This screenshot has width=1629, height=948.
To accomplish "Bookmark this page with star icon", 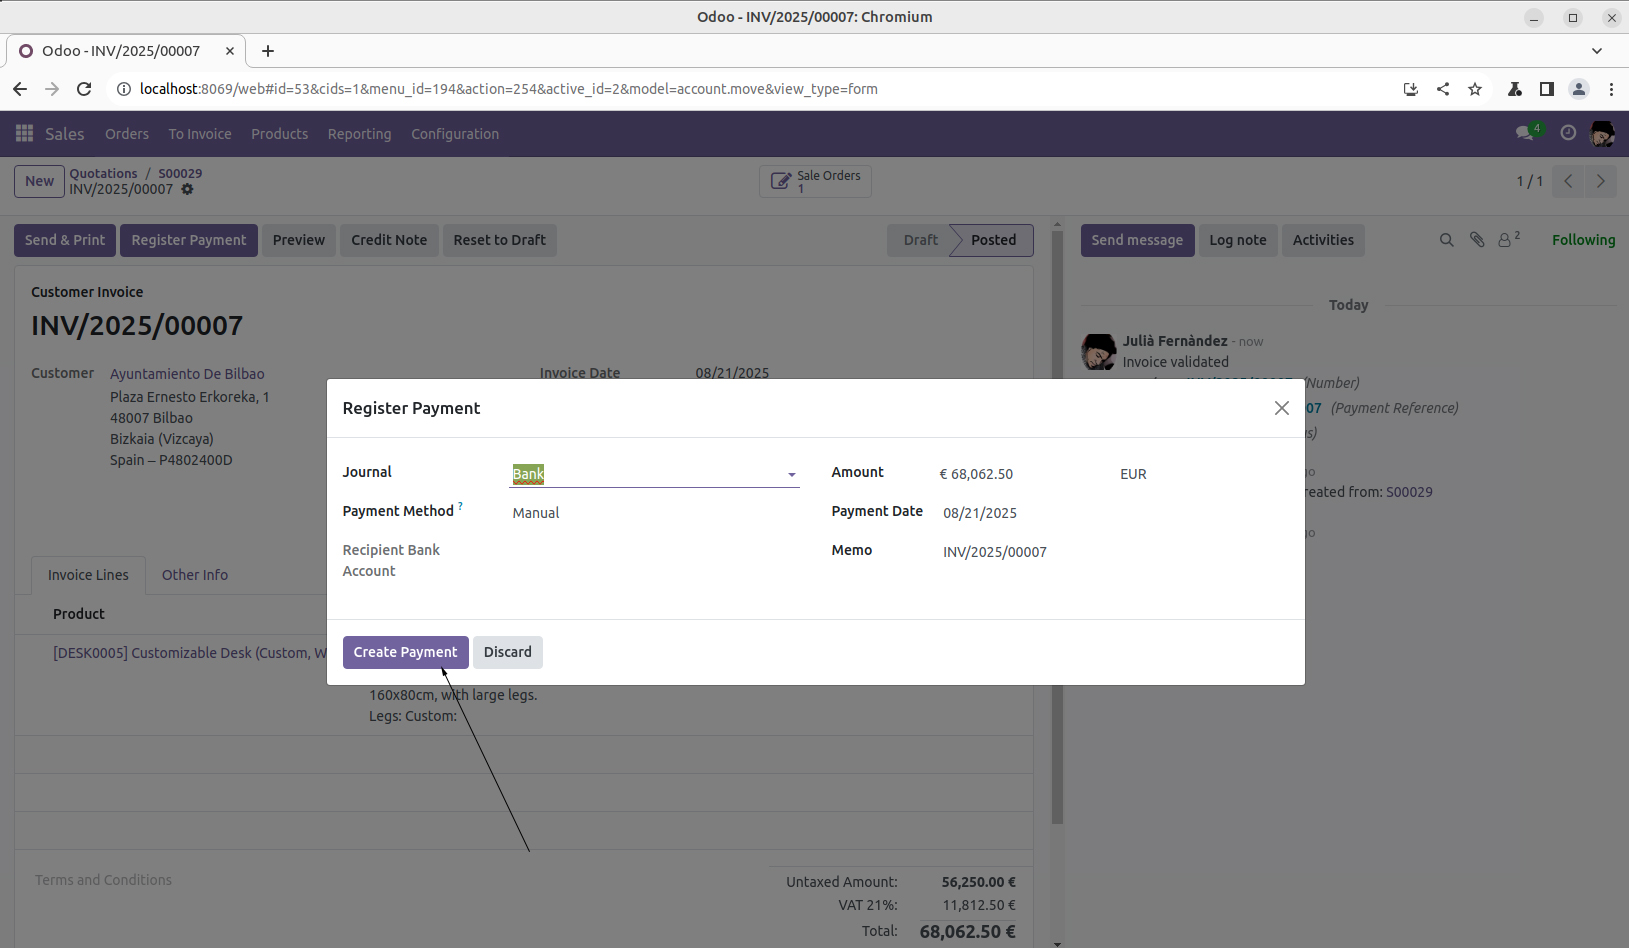I will tap(1474, 89).
